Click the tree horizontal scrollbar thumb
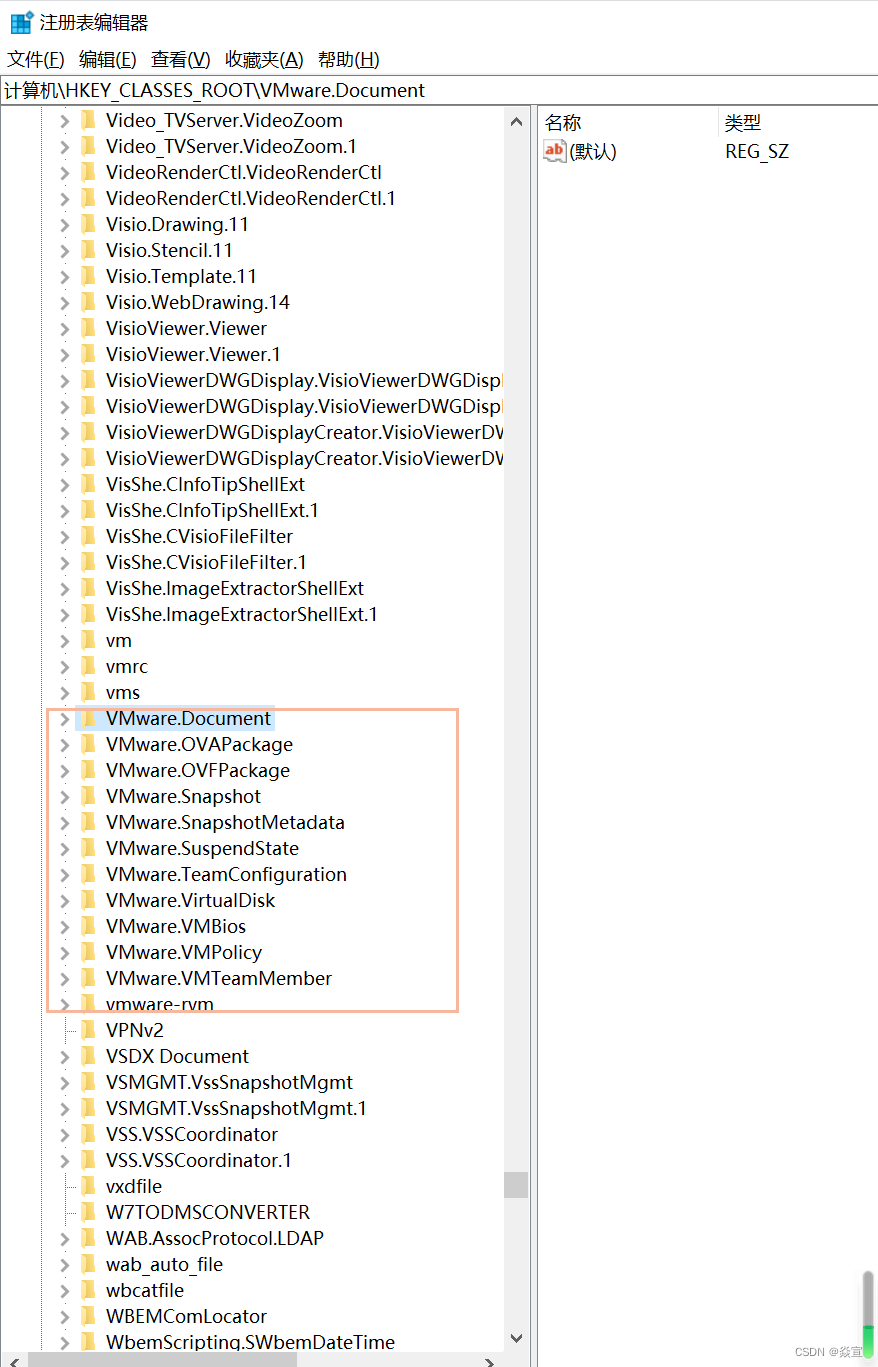This screenshot has height=1367, width=878. click(x=162, y=1361)
